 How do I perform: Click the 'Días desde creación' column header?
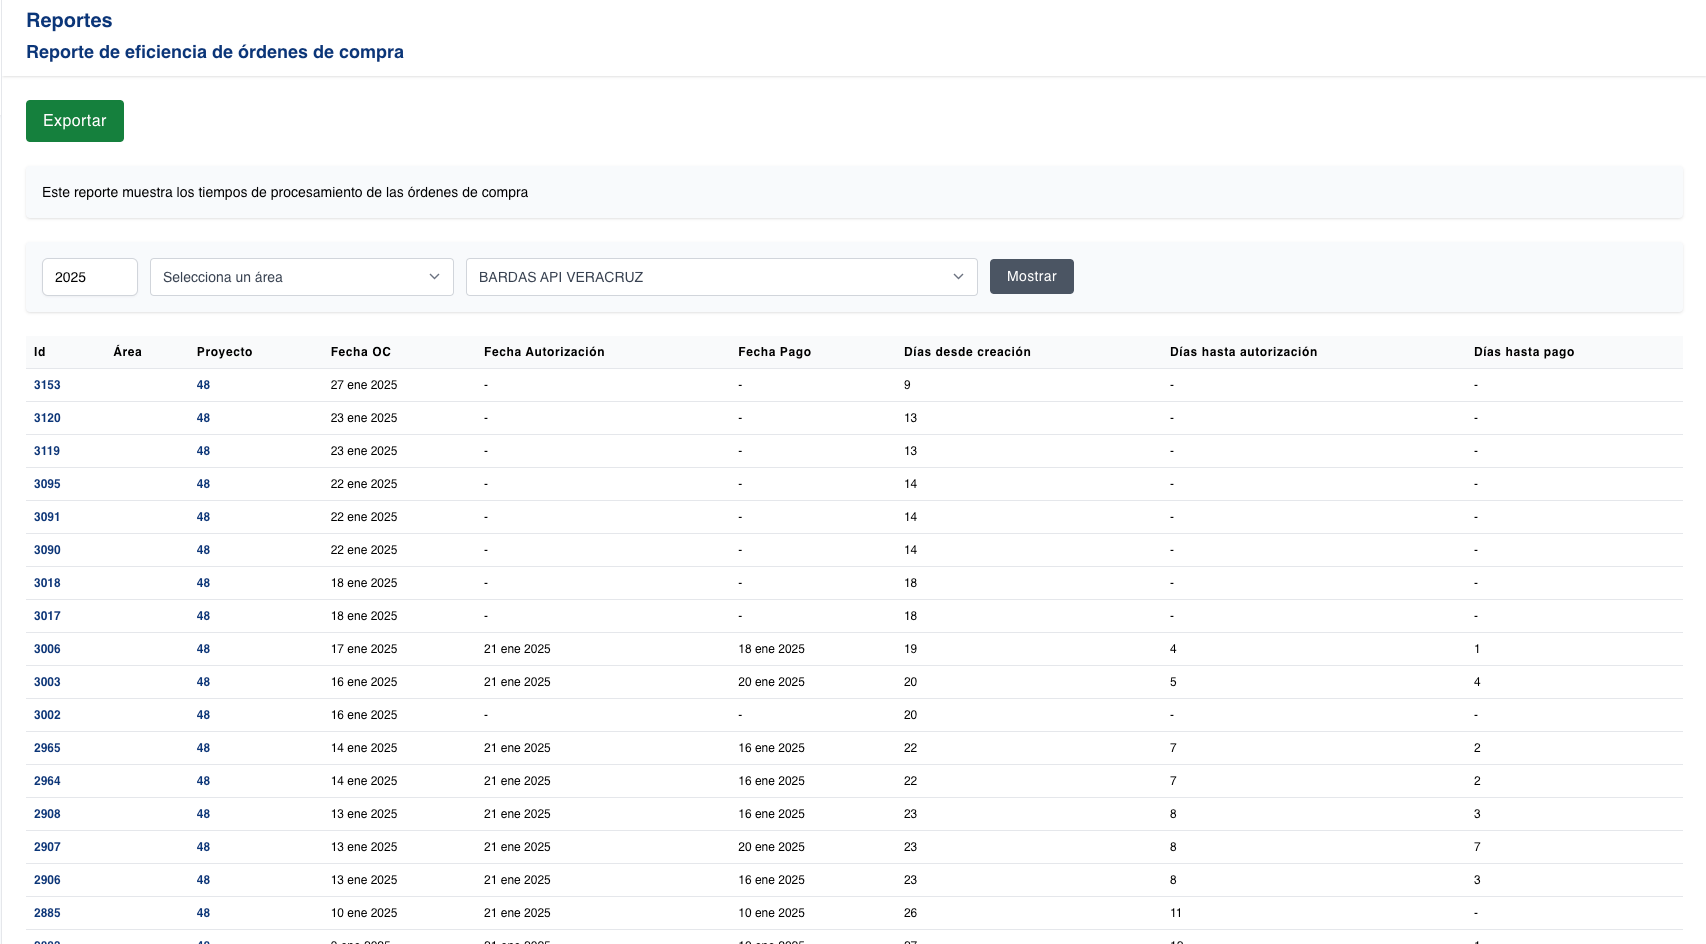[966, 352]
